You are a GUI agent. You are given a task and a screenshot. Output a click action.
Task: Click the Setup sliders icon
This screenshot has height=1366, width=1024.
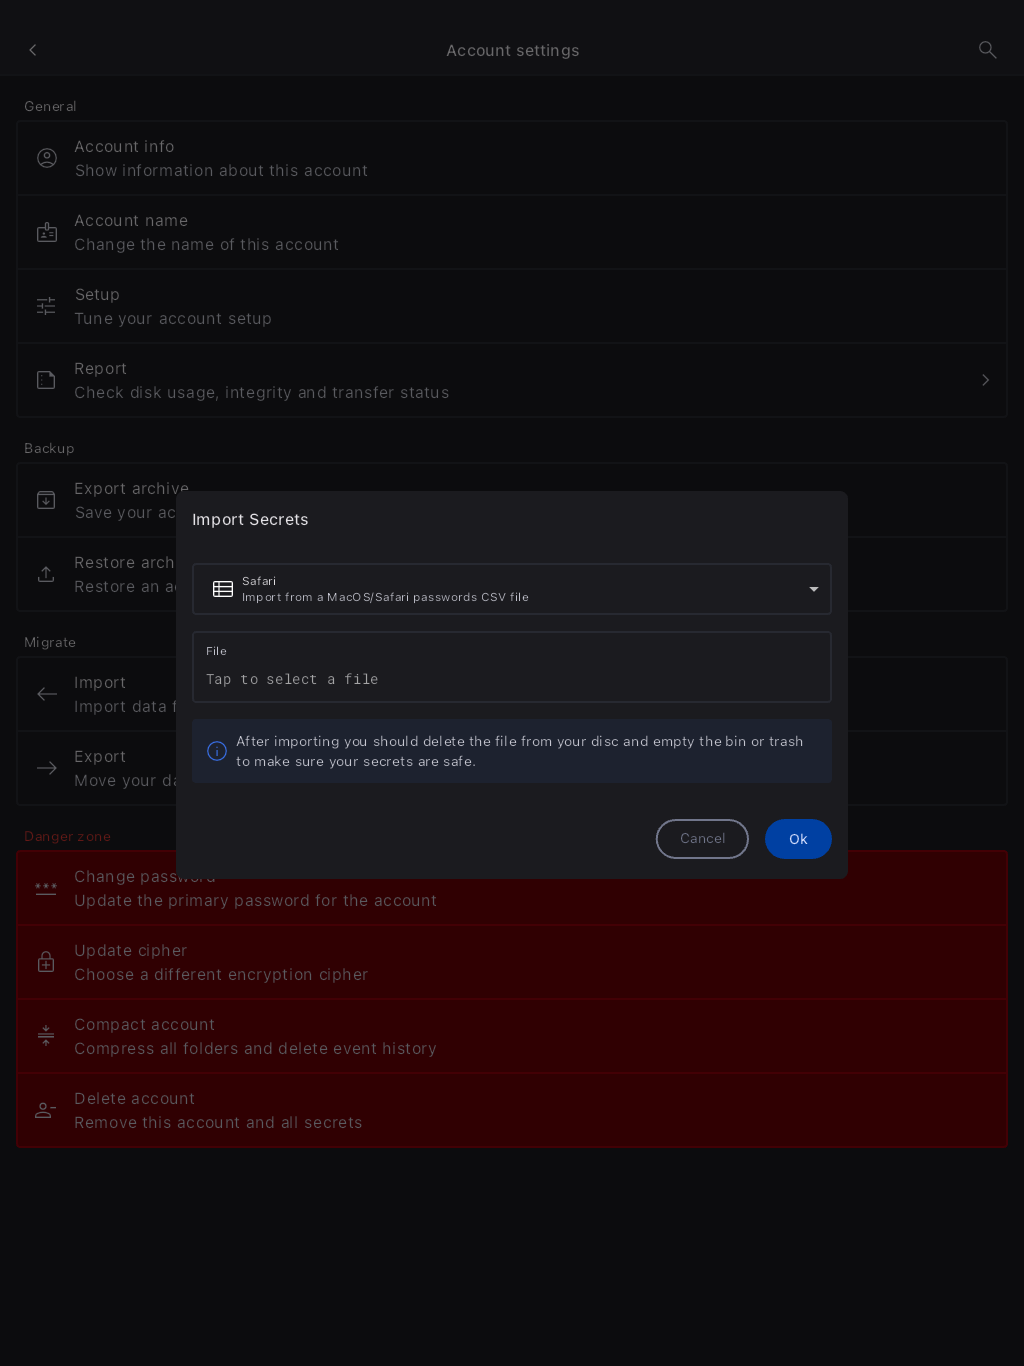pos(47,306)
